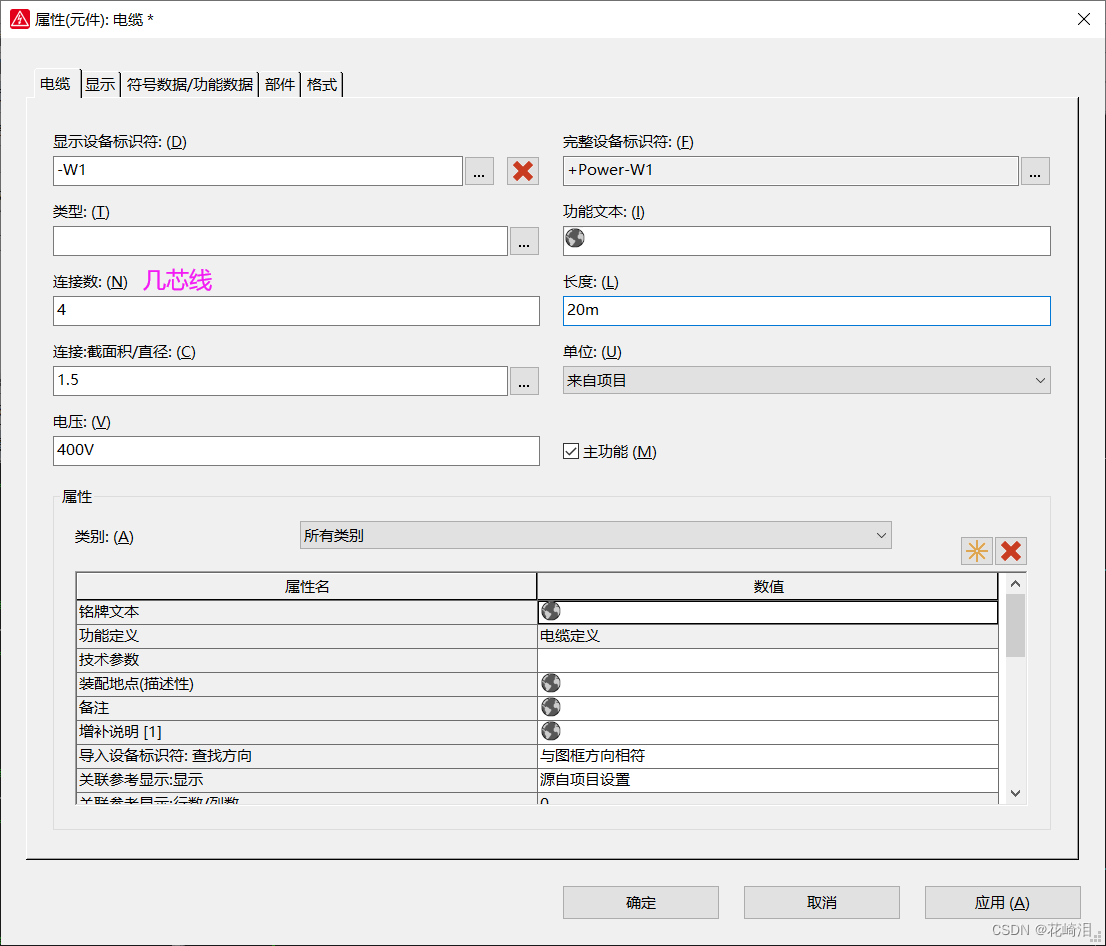Click the 确定 button

[x=640, y=902]
